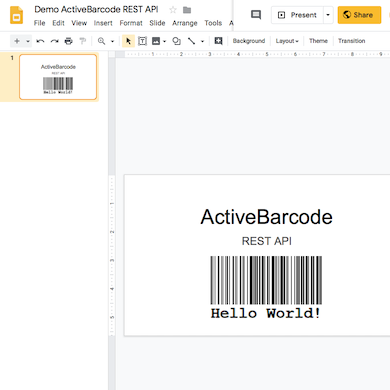This screenshot has width=390, height=390.
Task: Select the paint format icon
Action: 82,41
